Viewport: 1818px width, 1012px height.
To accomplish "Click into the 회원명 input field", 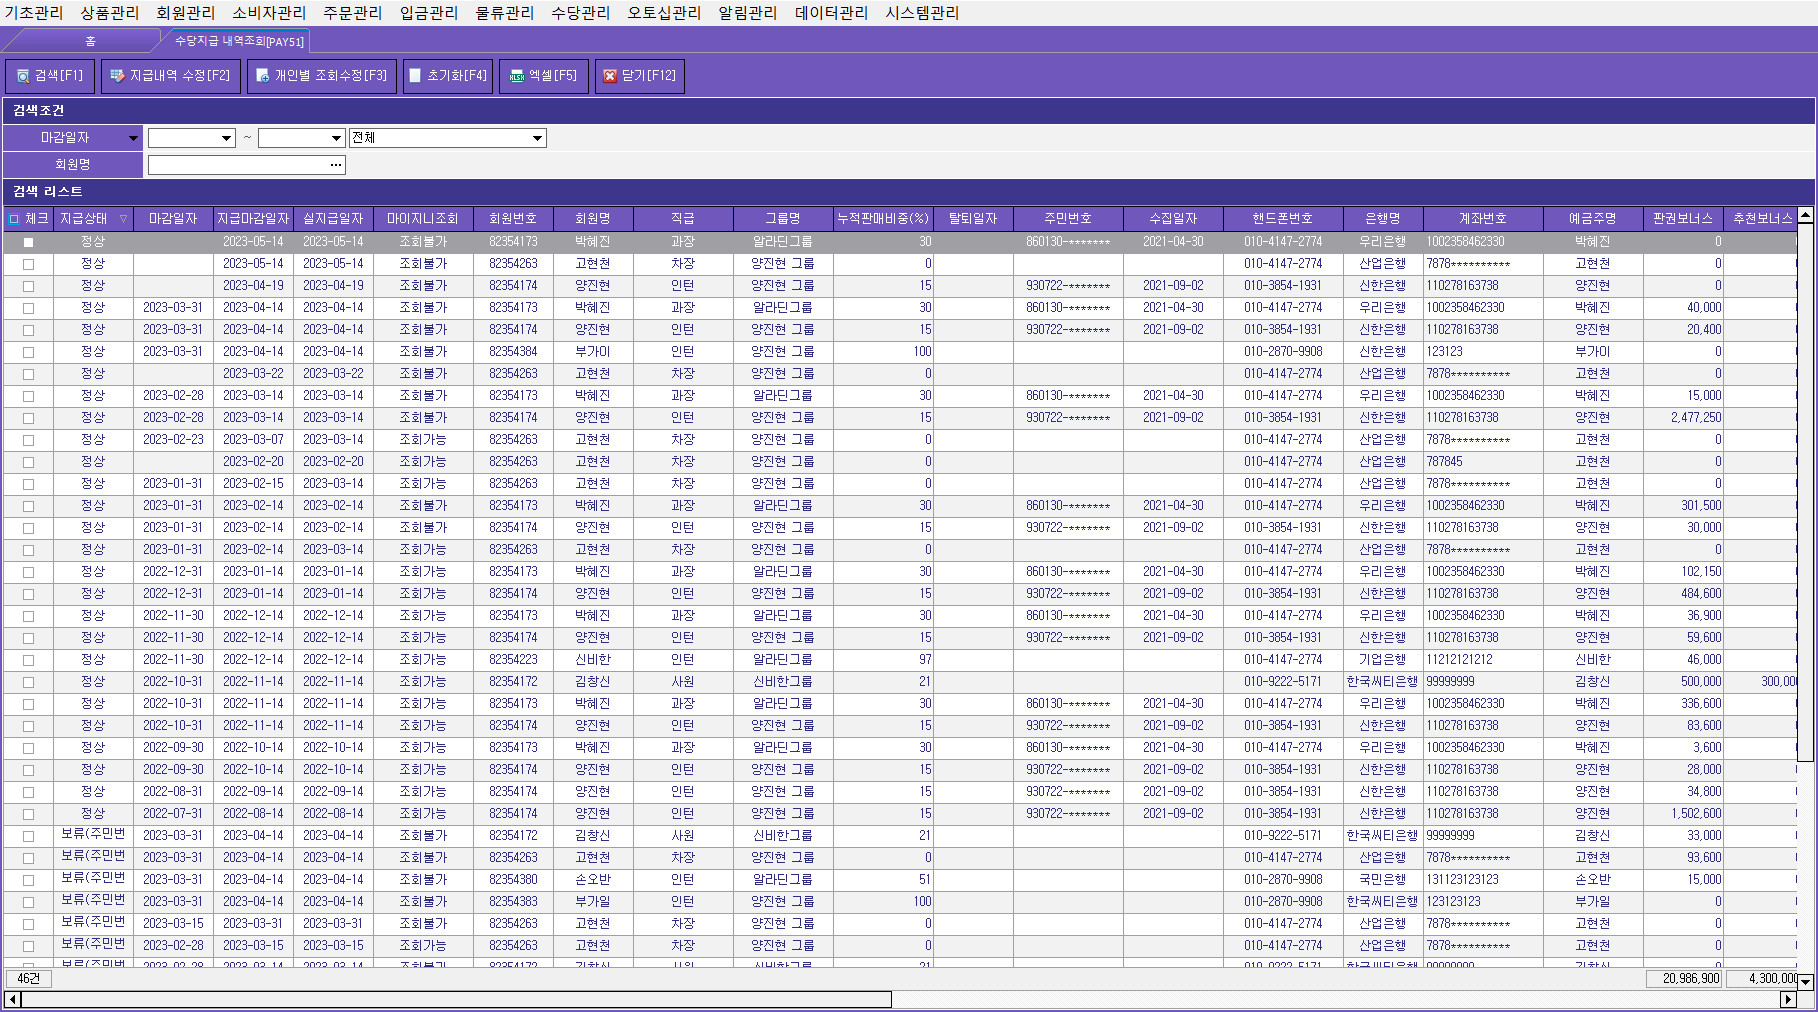I will (238, 165).
